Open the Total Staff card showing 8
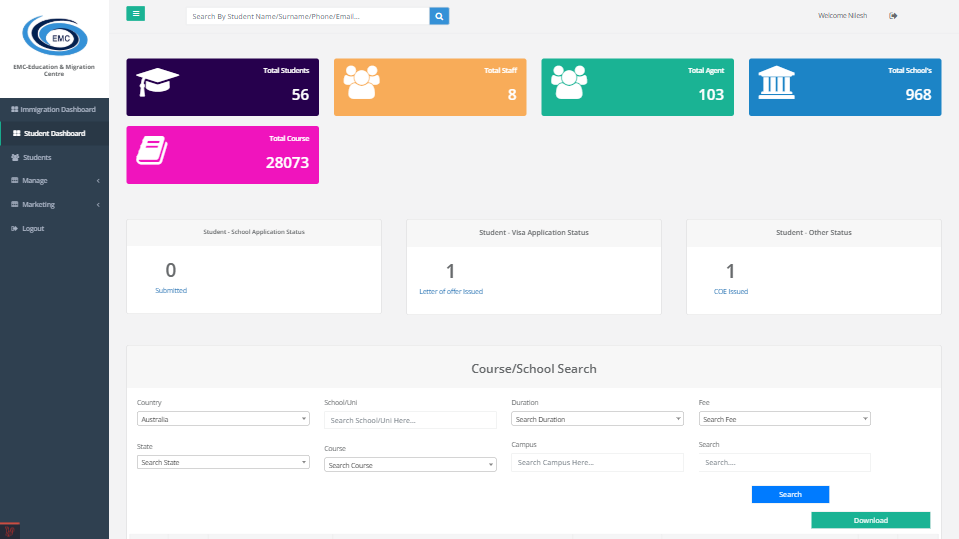 tap(430, 87)
